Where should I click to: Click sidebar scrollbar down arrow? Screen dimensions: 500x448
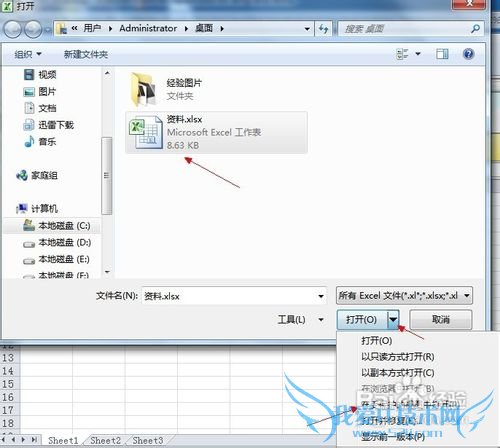click(107, 272)
